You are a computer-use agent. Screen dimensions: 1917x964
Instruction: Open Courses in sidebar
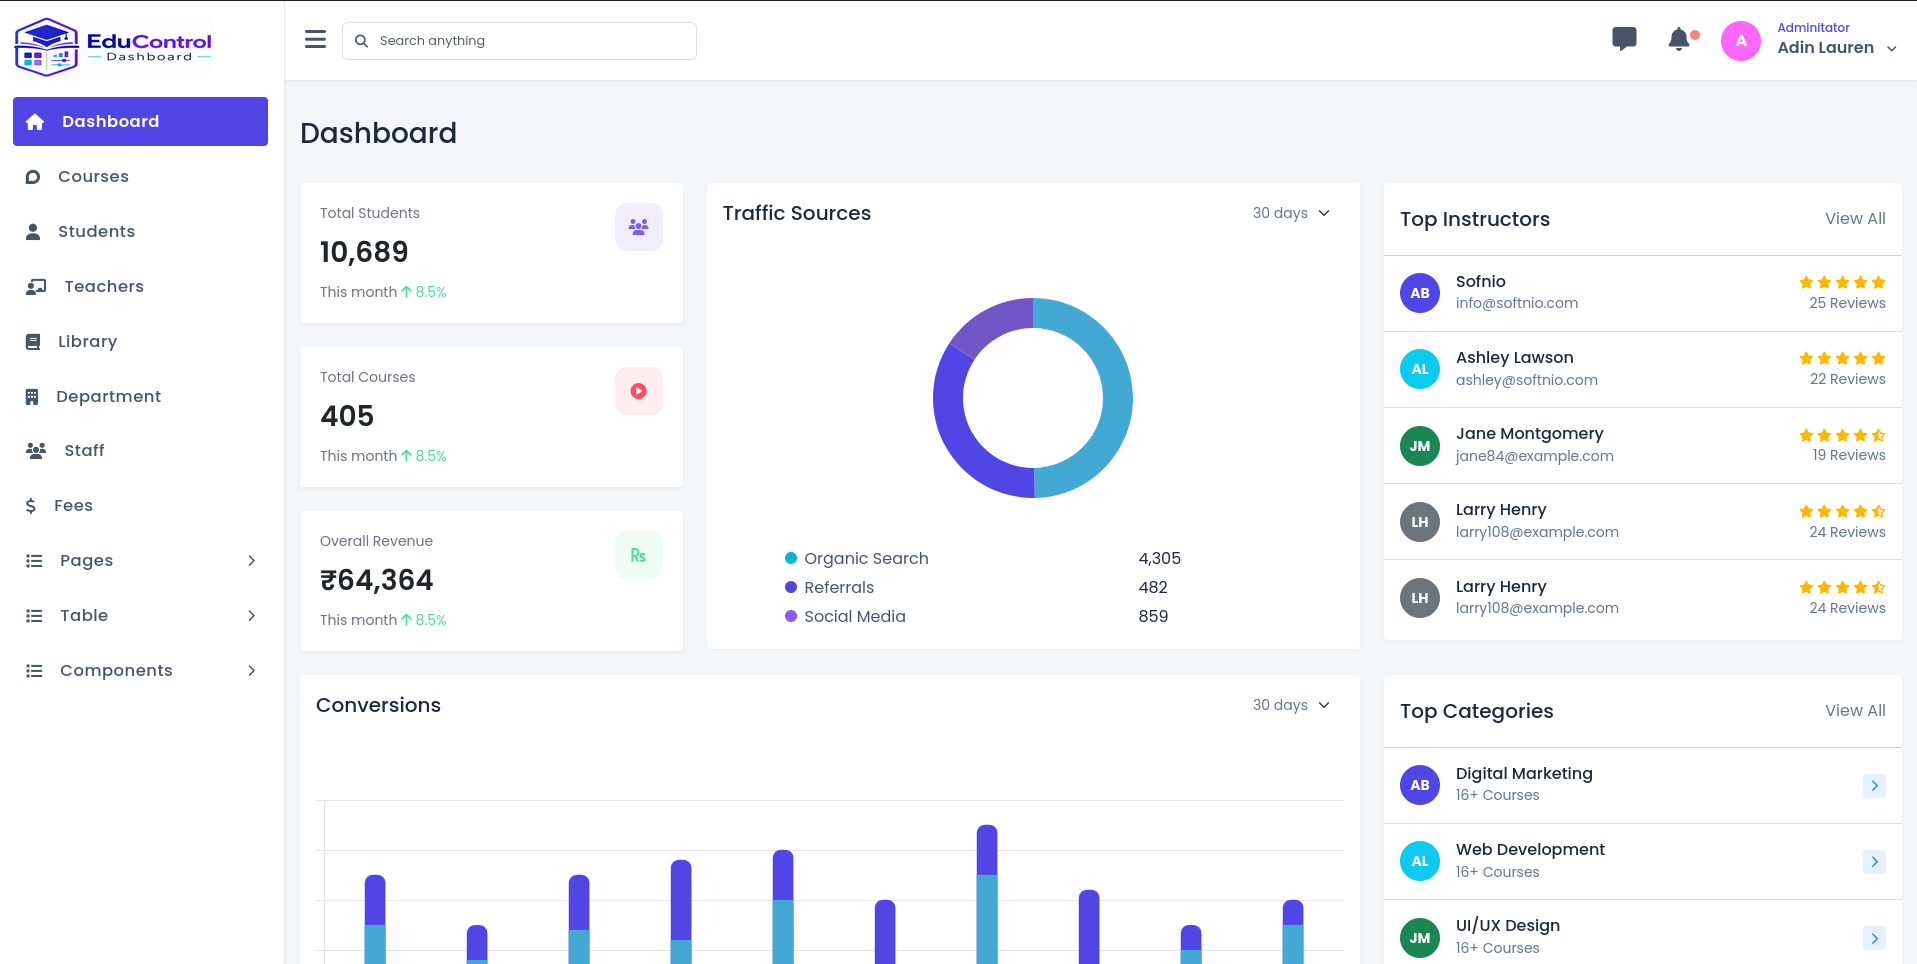tap(140, 176)
